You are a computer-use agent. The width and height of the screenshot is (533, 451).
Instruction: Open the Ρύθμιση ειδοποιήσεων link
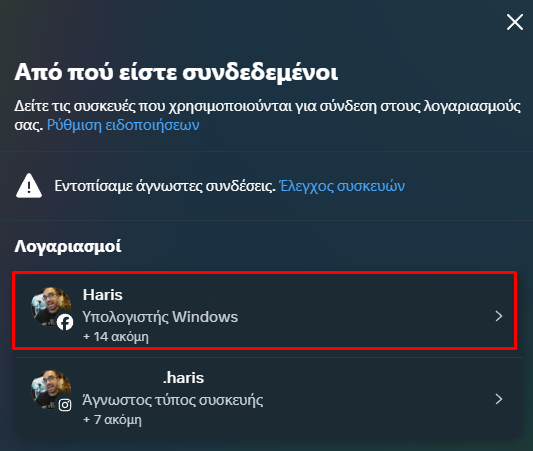[123, 125]
